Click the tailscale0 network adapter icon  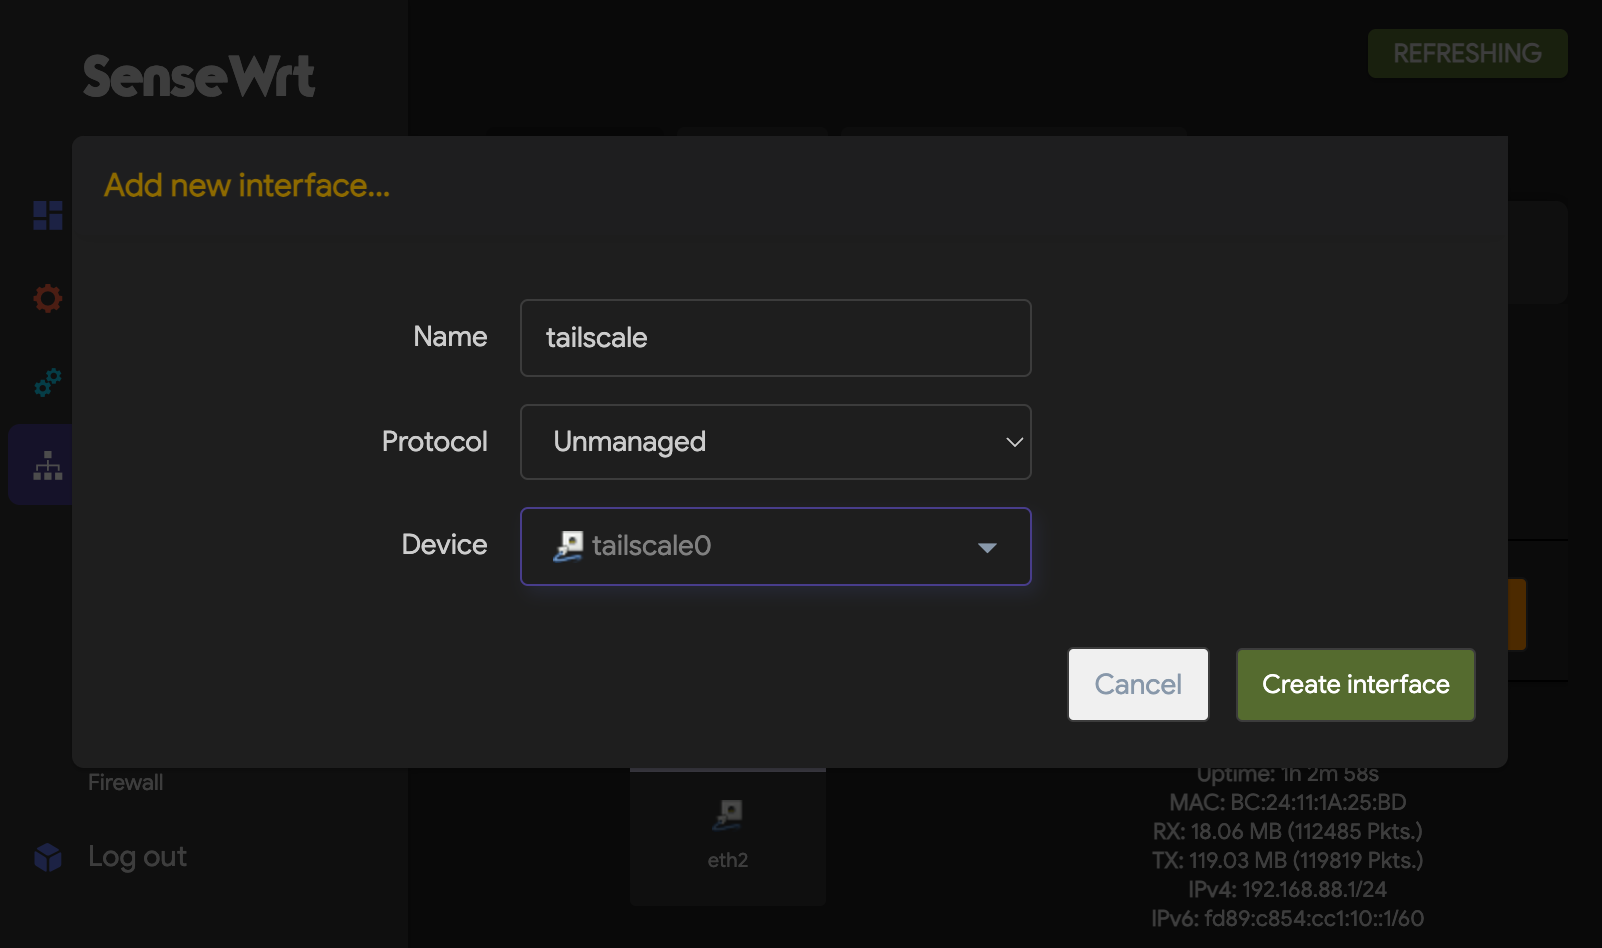(566, 546)
